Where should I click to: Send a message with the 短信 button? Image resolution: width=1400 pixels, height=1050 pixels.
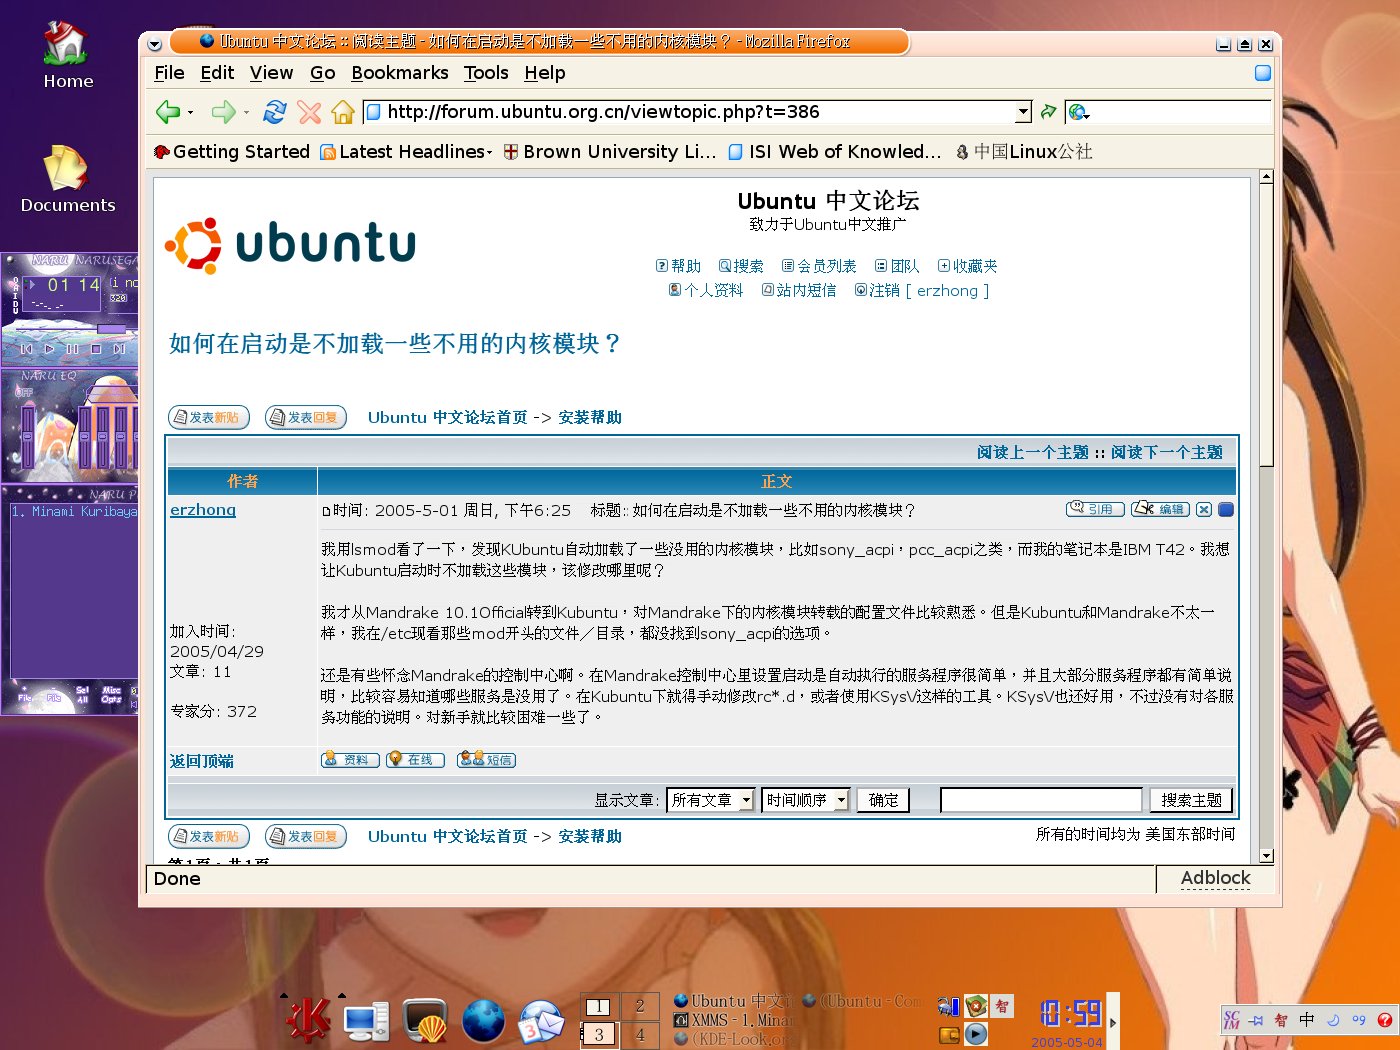[x=486, y=760]
